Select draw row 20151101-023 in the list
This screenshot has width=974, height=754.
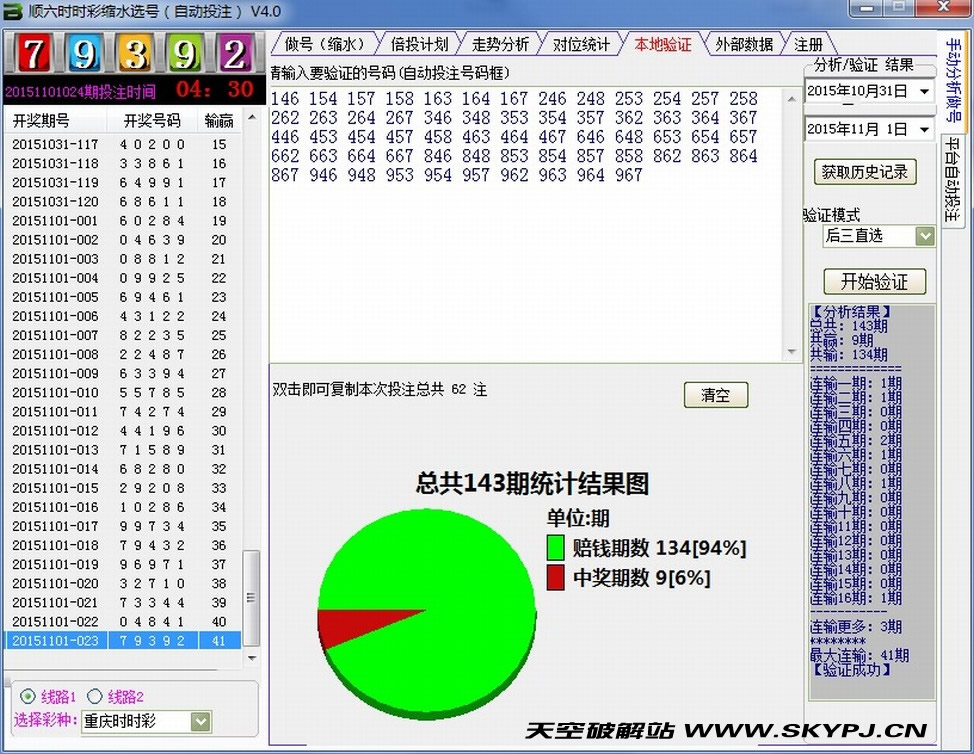(x=124, y=641)
